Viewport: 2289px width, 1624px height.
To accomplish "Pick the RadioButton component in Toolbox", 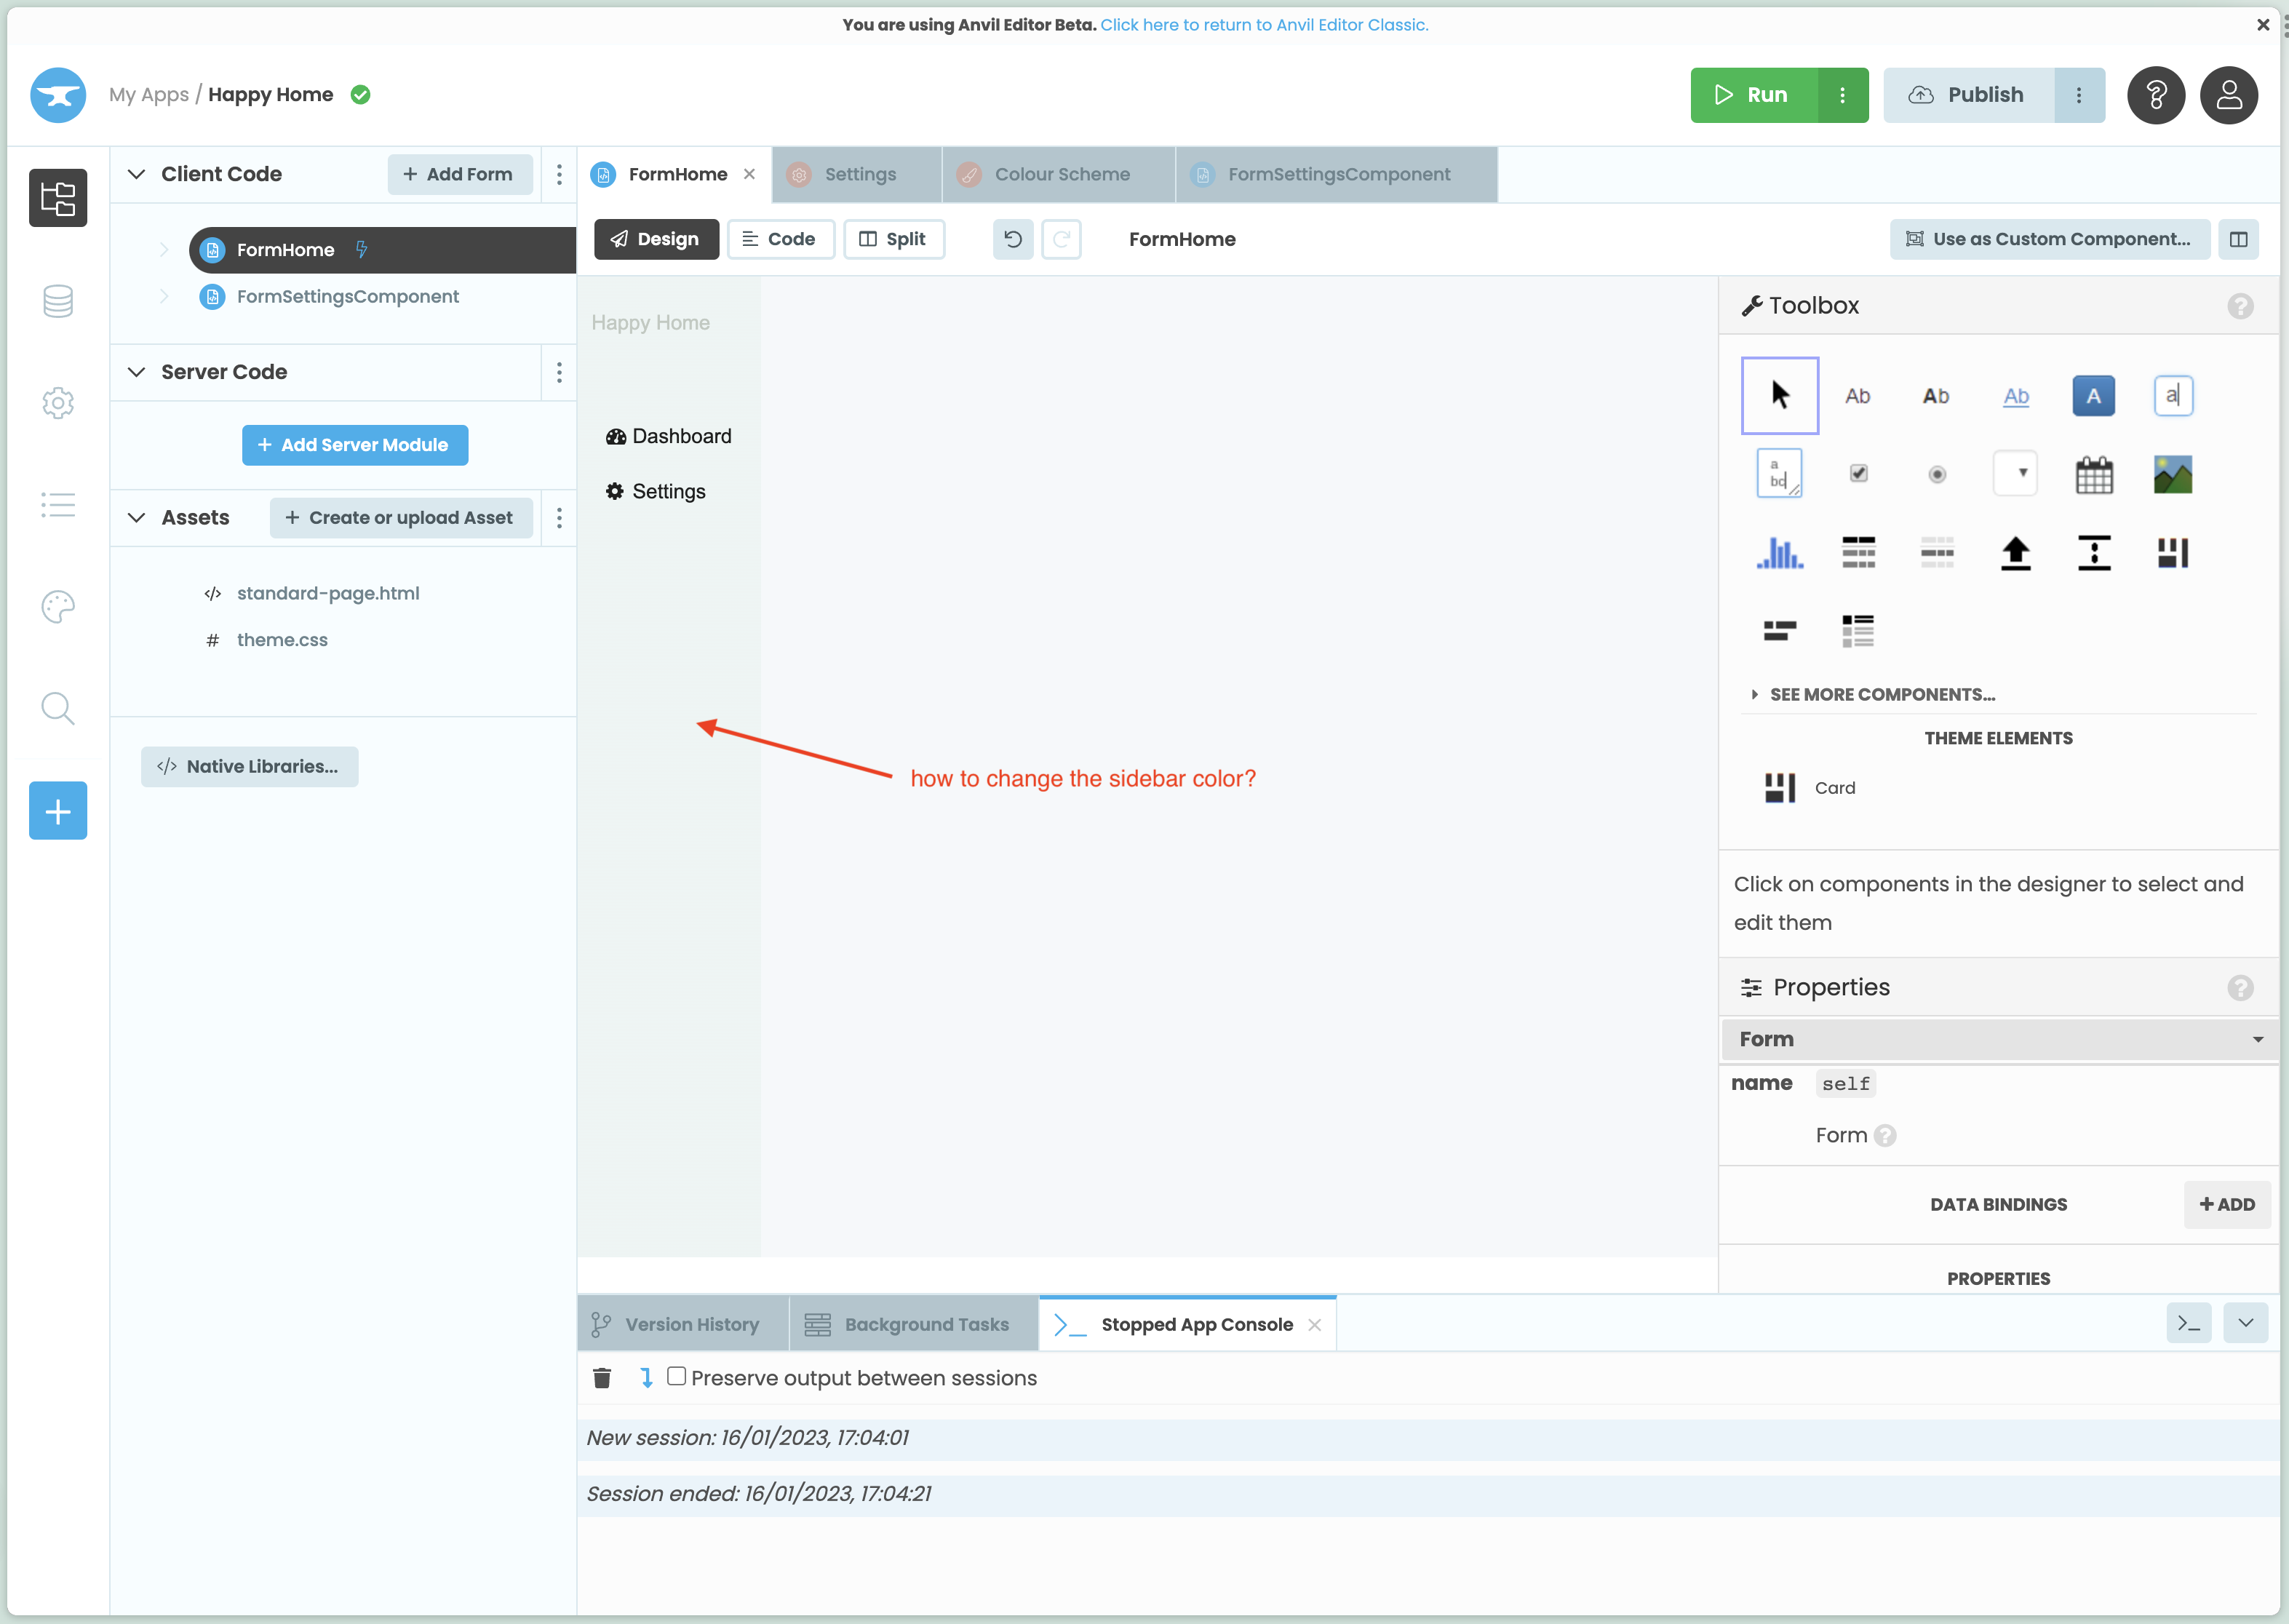I will click(x=1936, y=474).
